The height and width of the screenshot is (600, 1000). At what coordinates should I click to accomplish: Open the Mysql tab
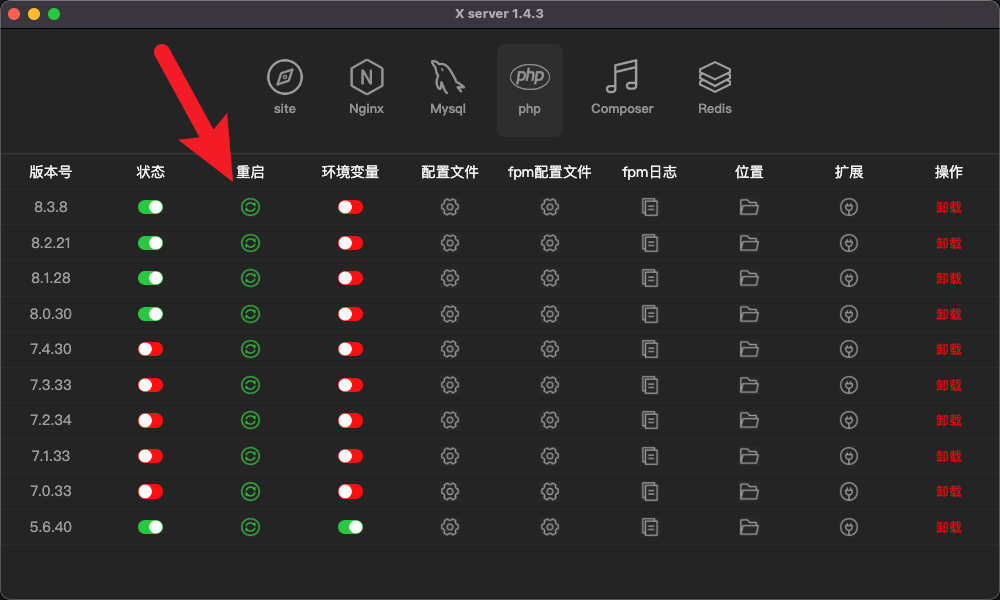448,87
